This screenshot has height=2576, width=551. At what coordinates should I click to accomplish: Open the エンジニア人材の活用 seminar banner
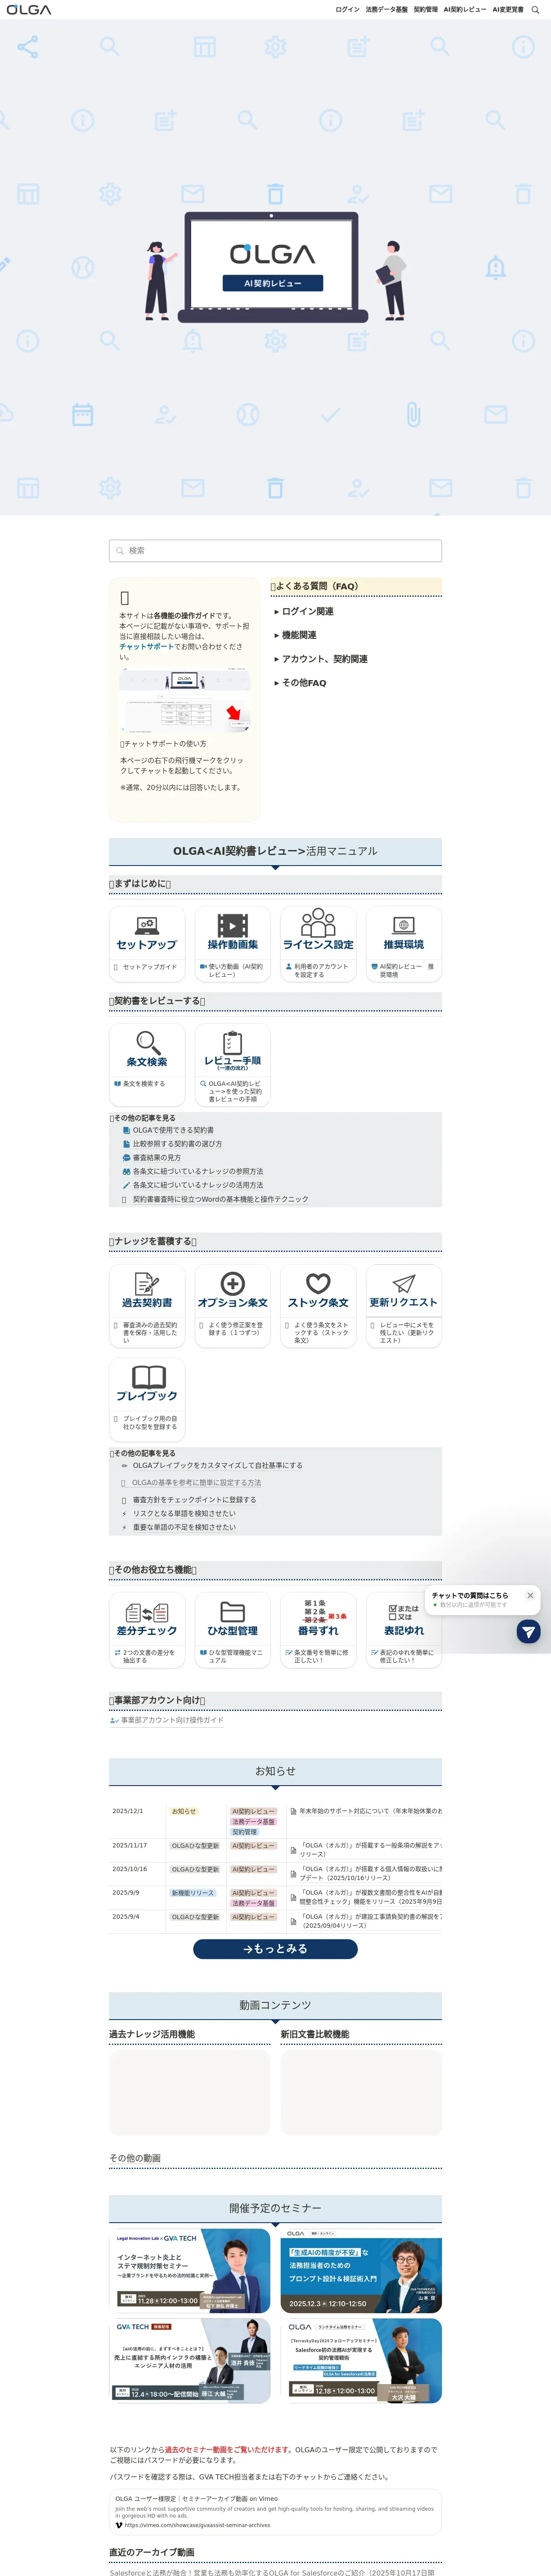click(190, 2361)
